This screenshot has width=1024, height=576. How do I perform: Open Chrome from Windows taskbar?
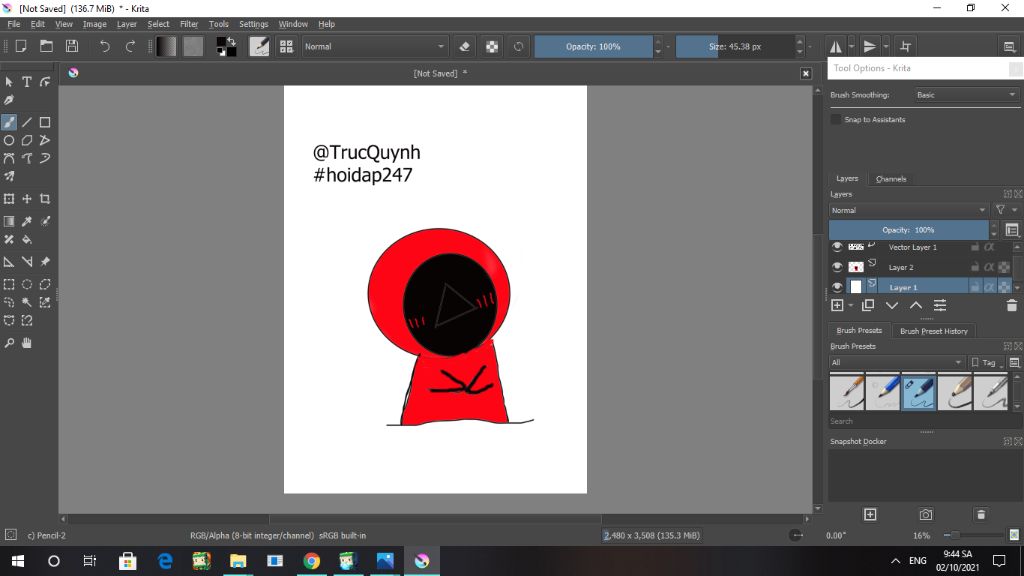[312, 561]
